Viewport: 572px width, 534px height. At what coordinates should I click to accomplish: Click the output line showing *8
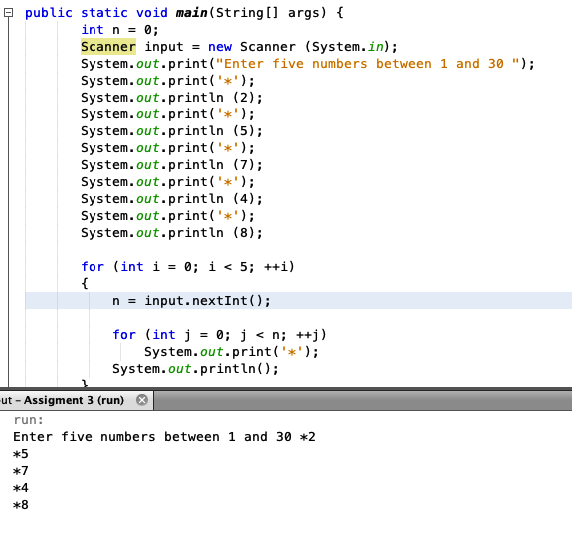20,505
